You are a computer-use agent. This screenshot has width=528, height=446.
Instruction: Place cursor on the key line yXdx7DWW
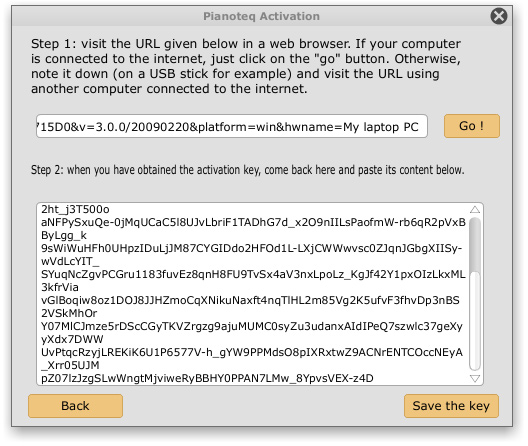(x=72, y=339)
